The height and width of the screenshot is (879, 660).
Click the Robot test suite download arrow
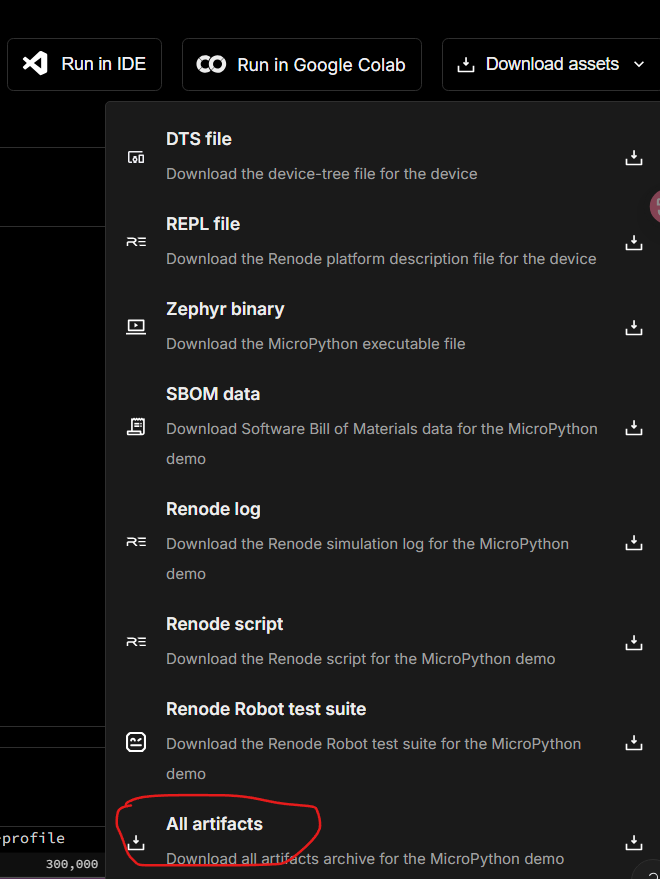(633, 742)
